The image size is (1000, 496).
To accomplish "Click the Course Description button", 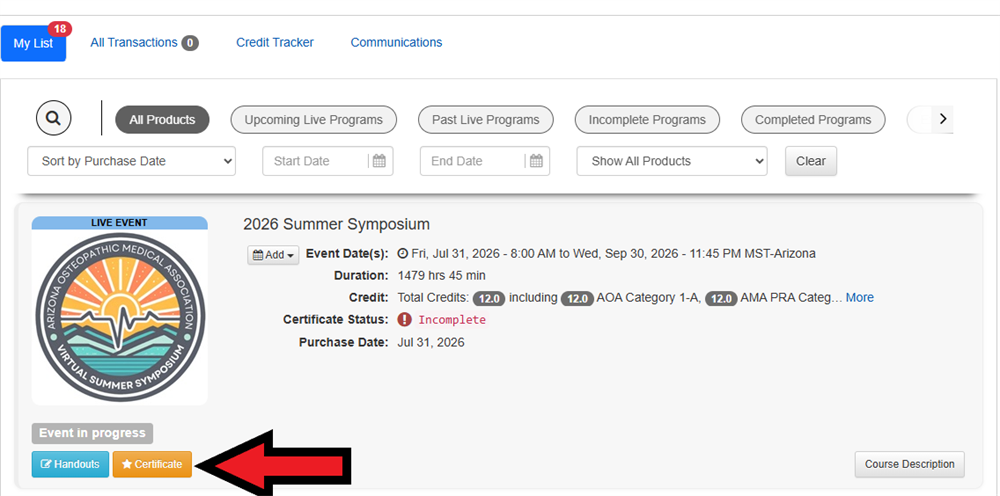I will (x=909, y=464).
